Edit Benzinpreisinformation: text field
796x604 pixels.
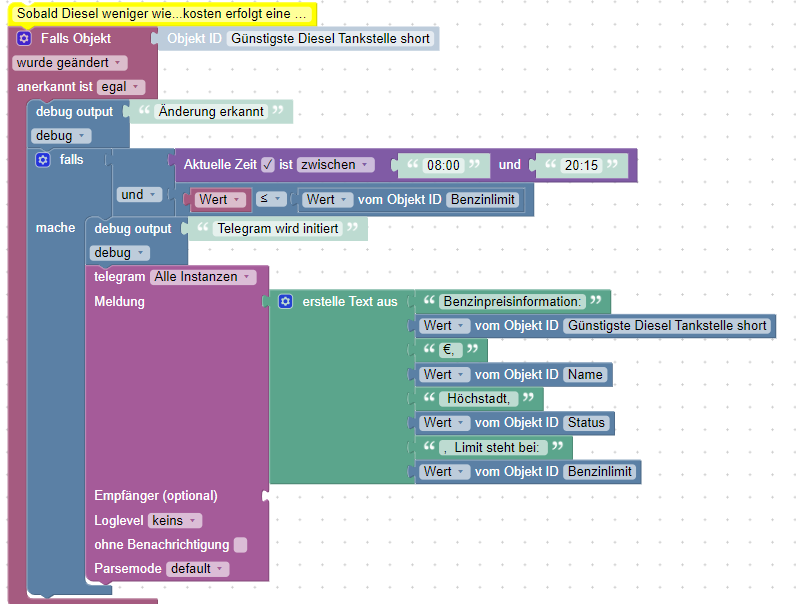coord(512,301)
